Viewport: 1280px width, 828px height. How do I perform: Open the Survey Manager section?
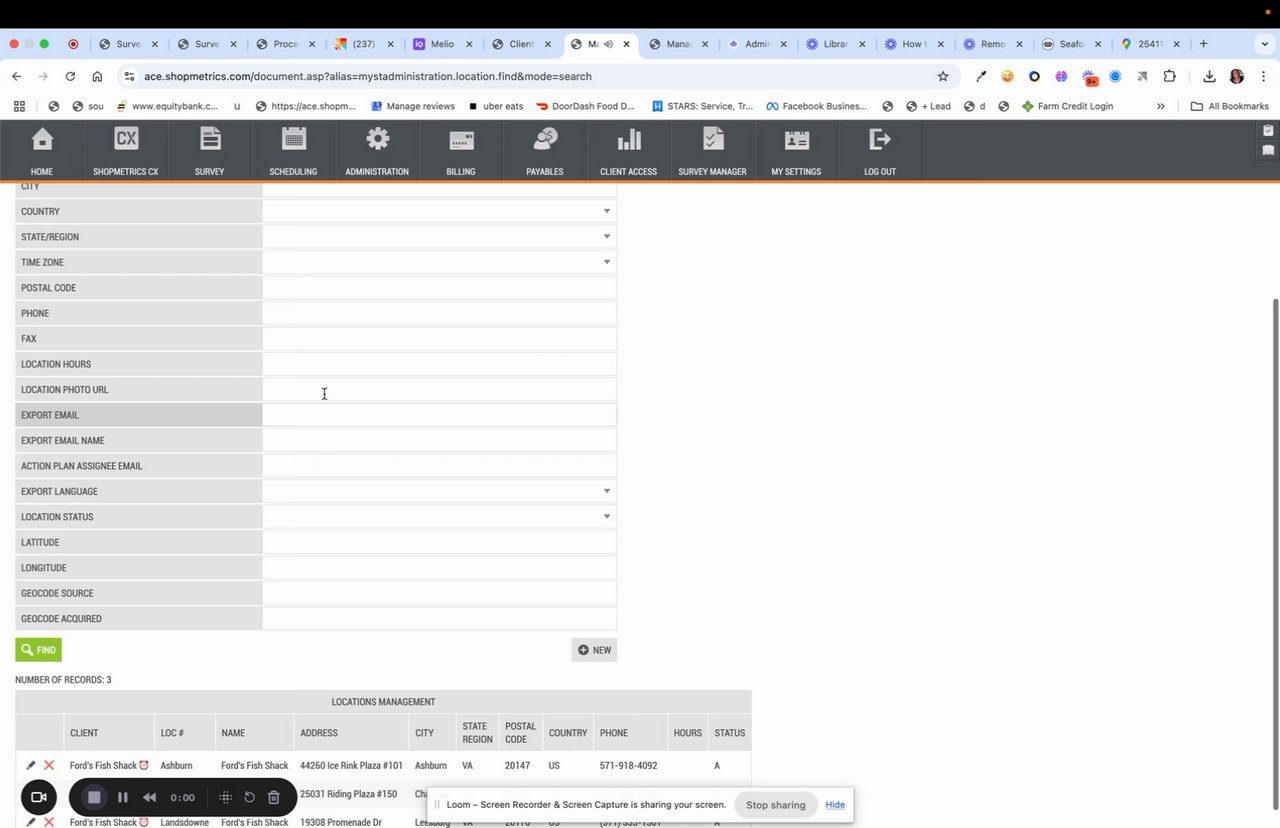[712, 150]
